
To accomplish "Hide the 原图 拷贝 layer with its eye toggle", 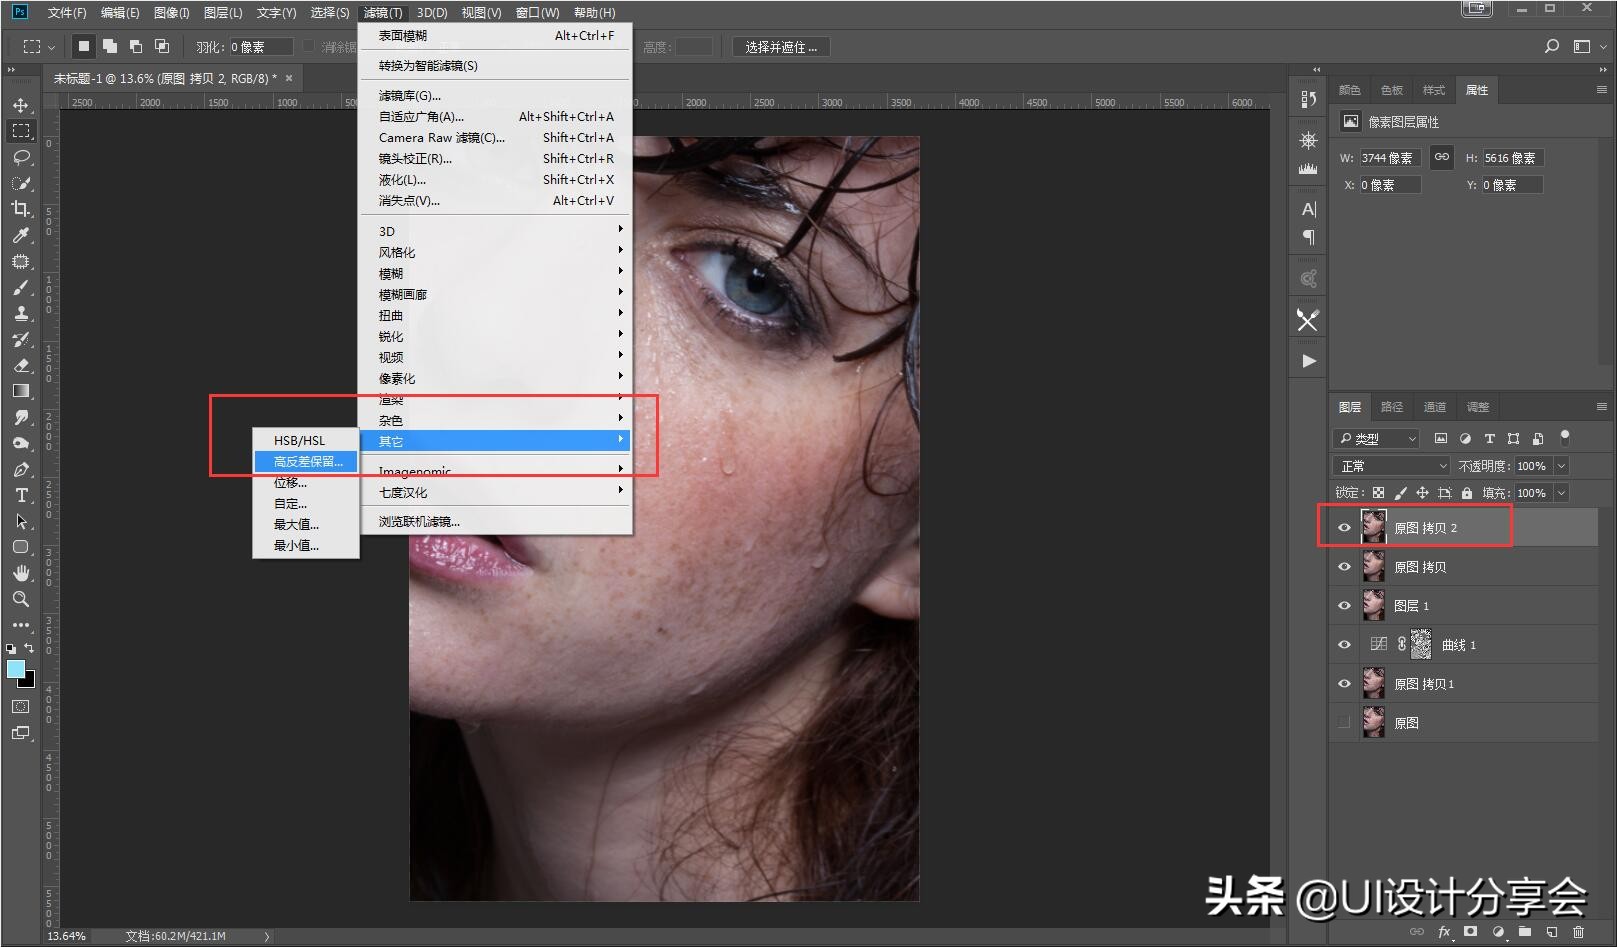I will (1344, 566).
